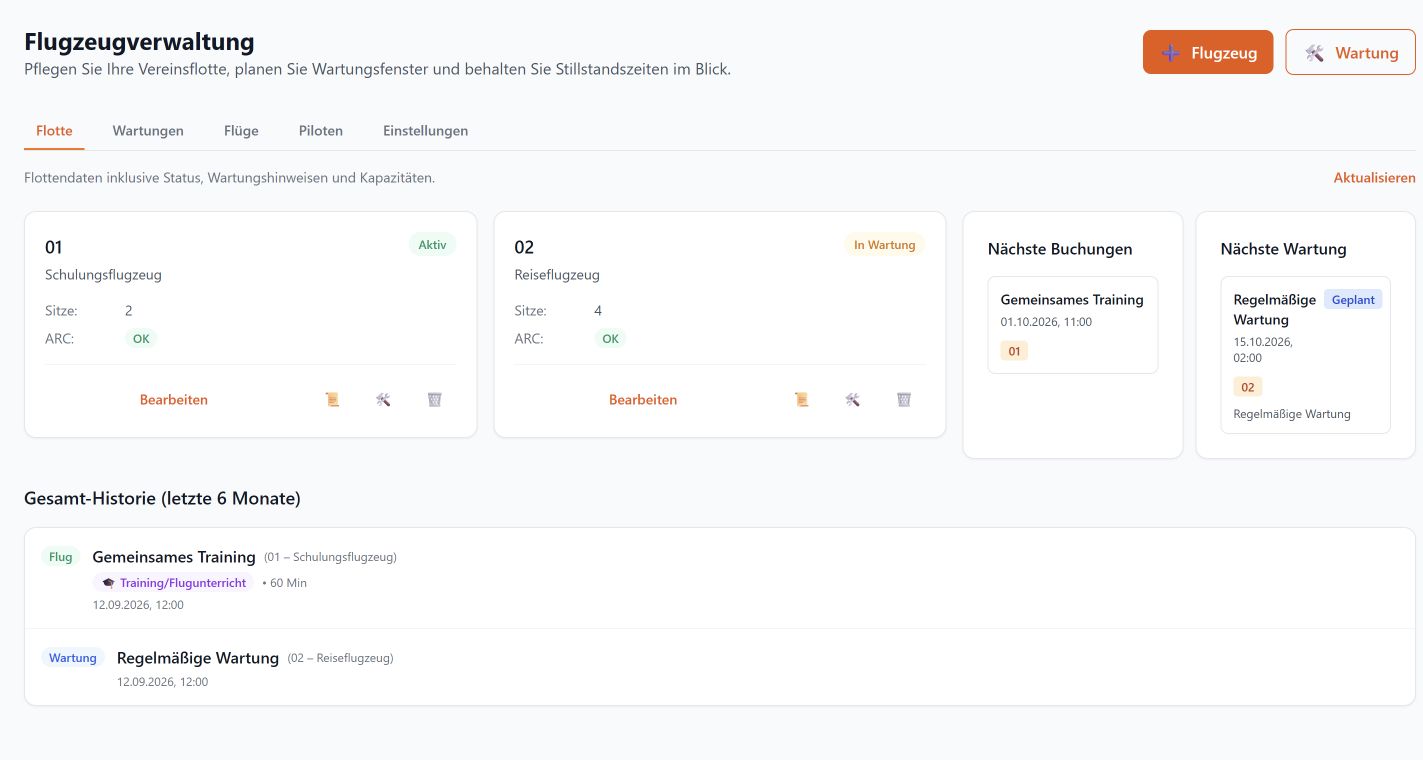1423x760 pixels.
Task: Open the scroll history icon on aircraft 02
Action: (x=801, y=399)
